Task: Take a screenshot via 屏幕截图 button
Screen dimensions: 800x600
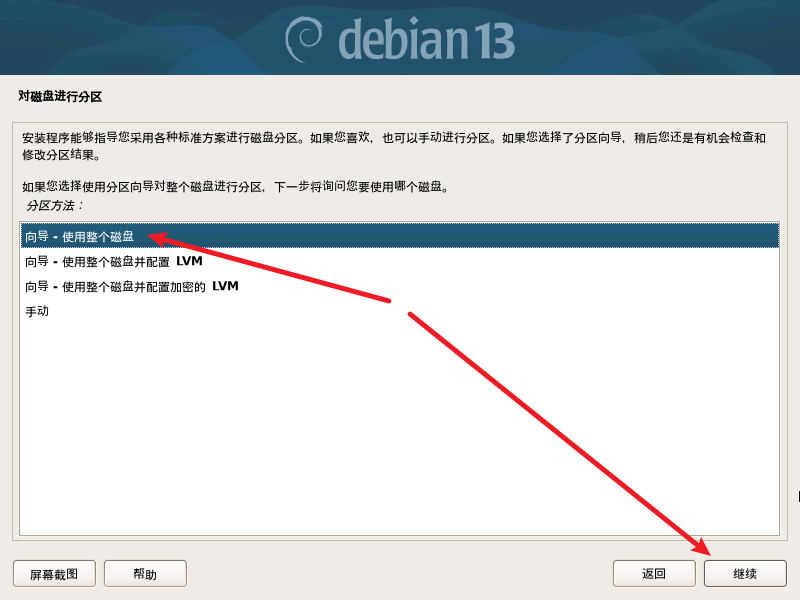Action: click(x=55, y=573)
